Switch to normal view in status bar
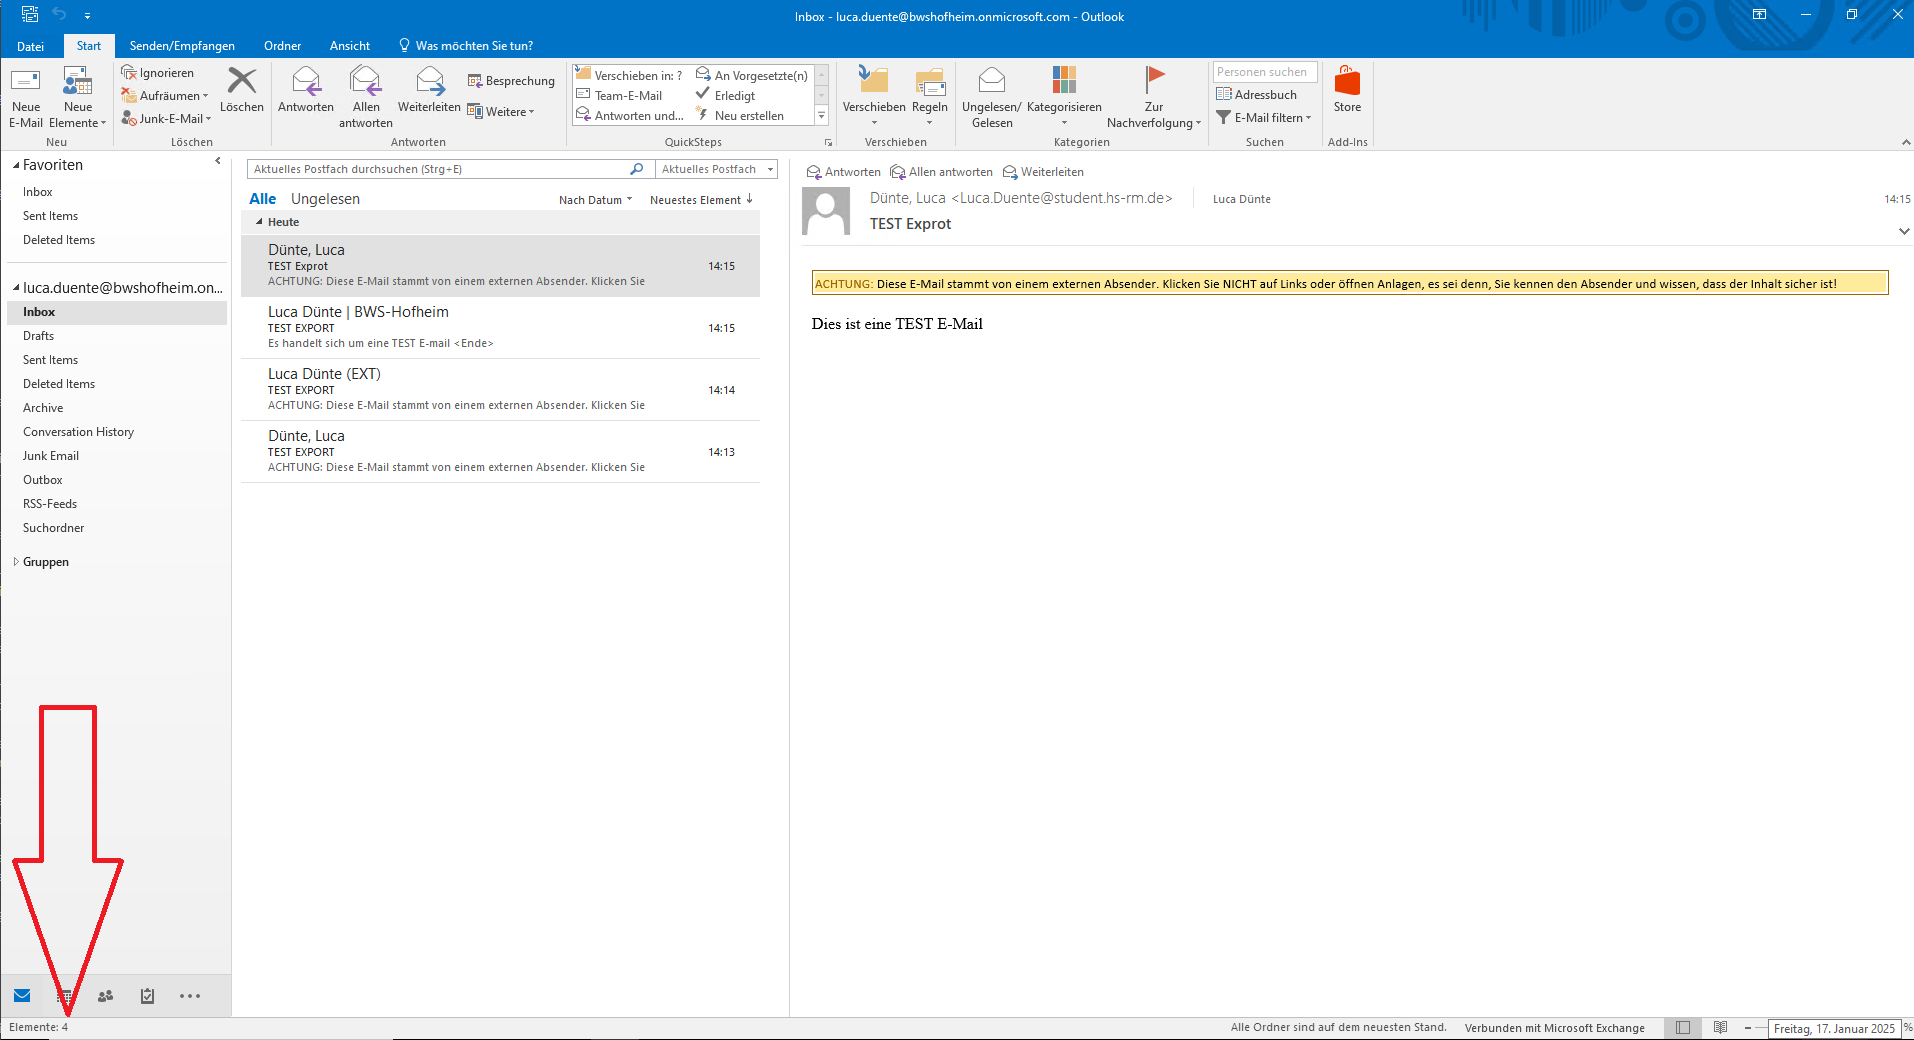This screenshot has width=1914, height=1040. click(x=1683, y=1028)
